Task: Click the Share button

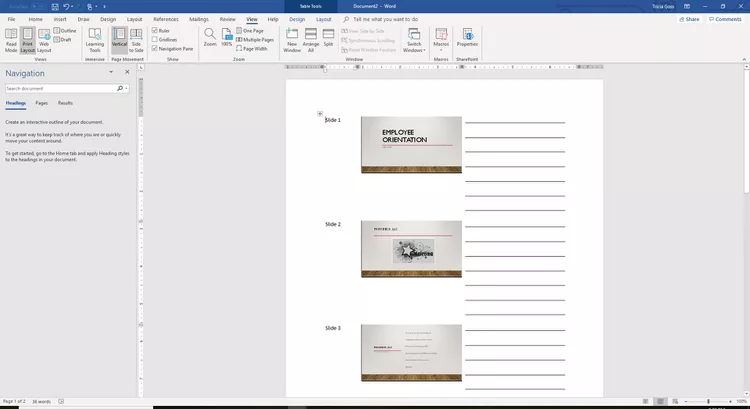Action: click(x=689, y=19)
